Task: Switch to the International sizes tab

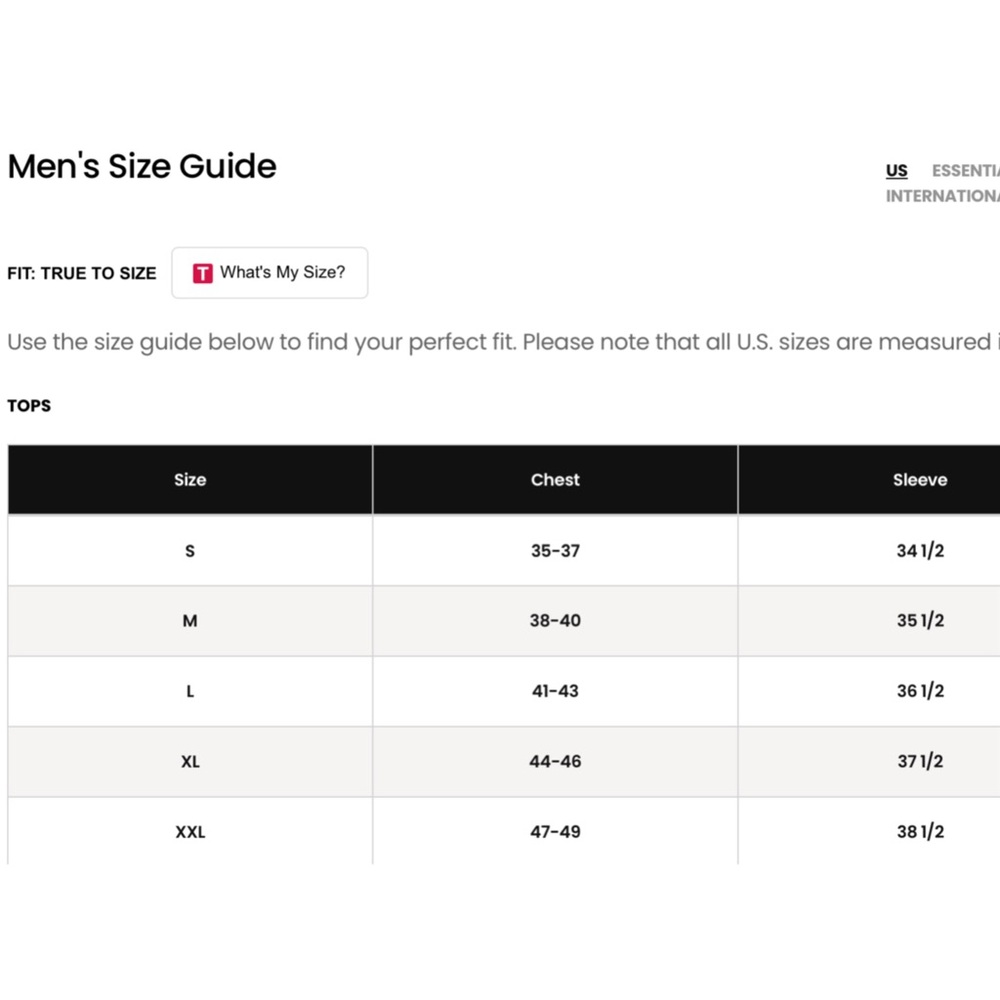Action: click(943, 196)
